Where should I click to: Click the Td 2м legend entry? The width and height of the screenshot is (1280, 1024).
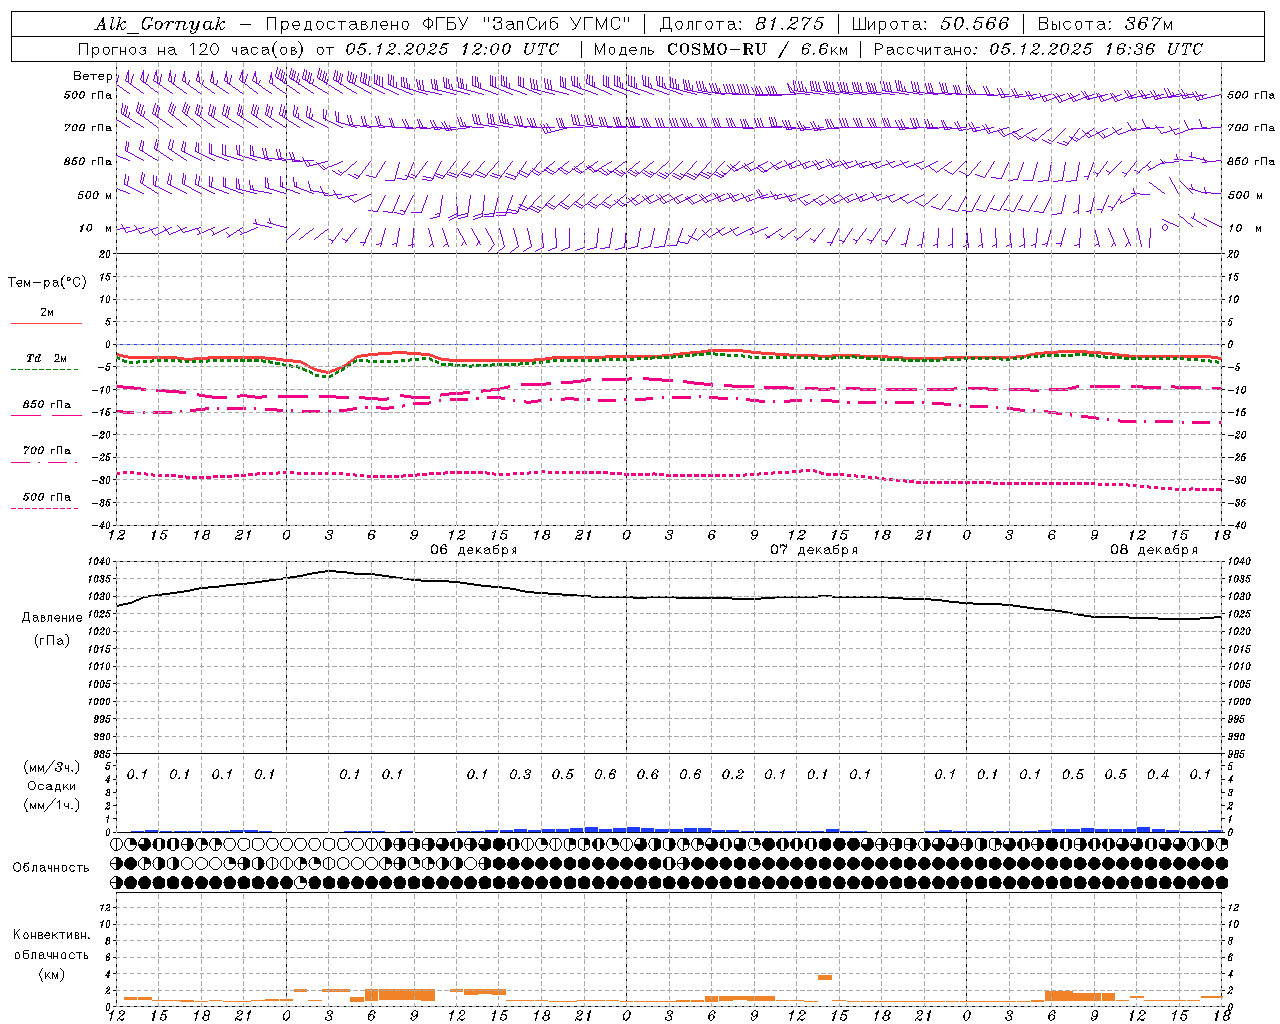47,358
